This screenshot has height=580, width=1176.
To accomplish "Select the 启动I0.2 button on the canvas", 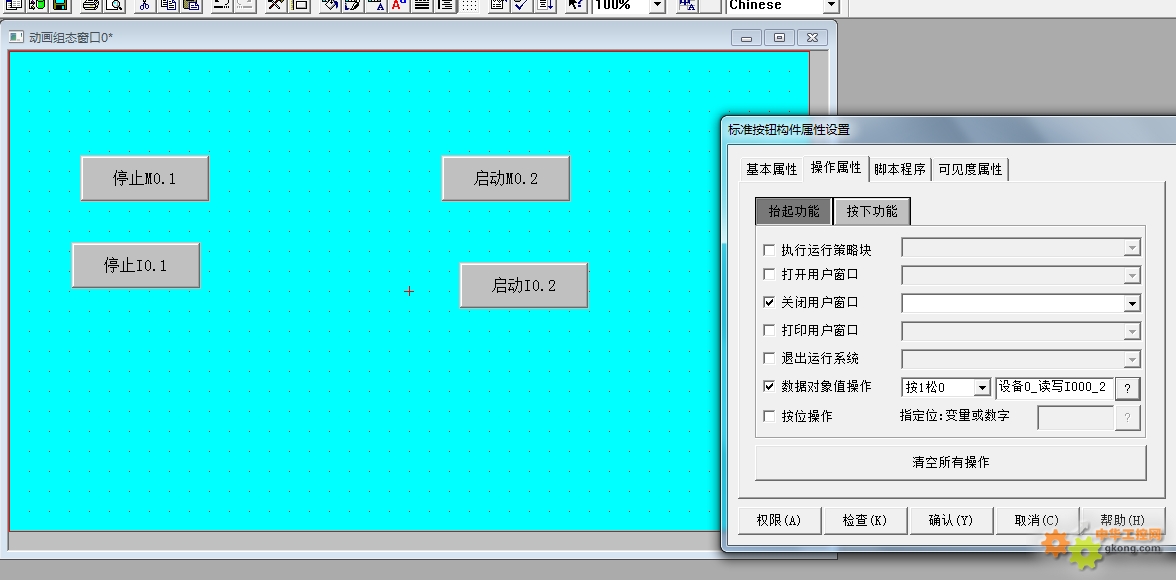I will (x=524, y=286).
